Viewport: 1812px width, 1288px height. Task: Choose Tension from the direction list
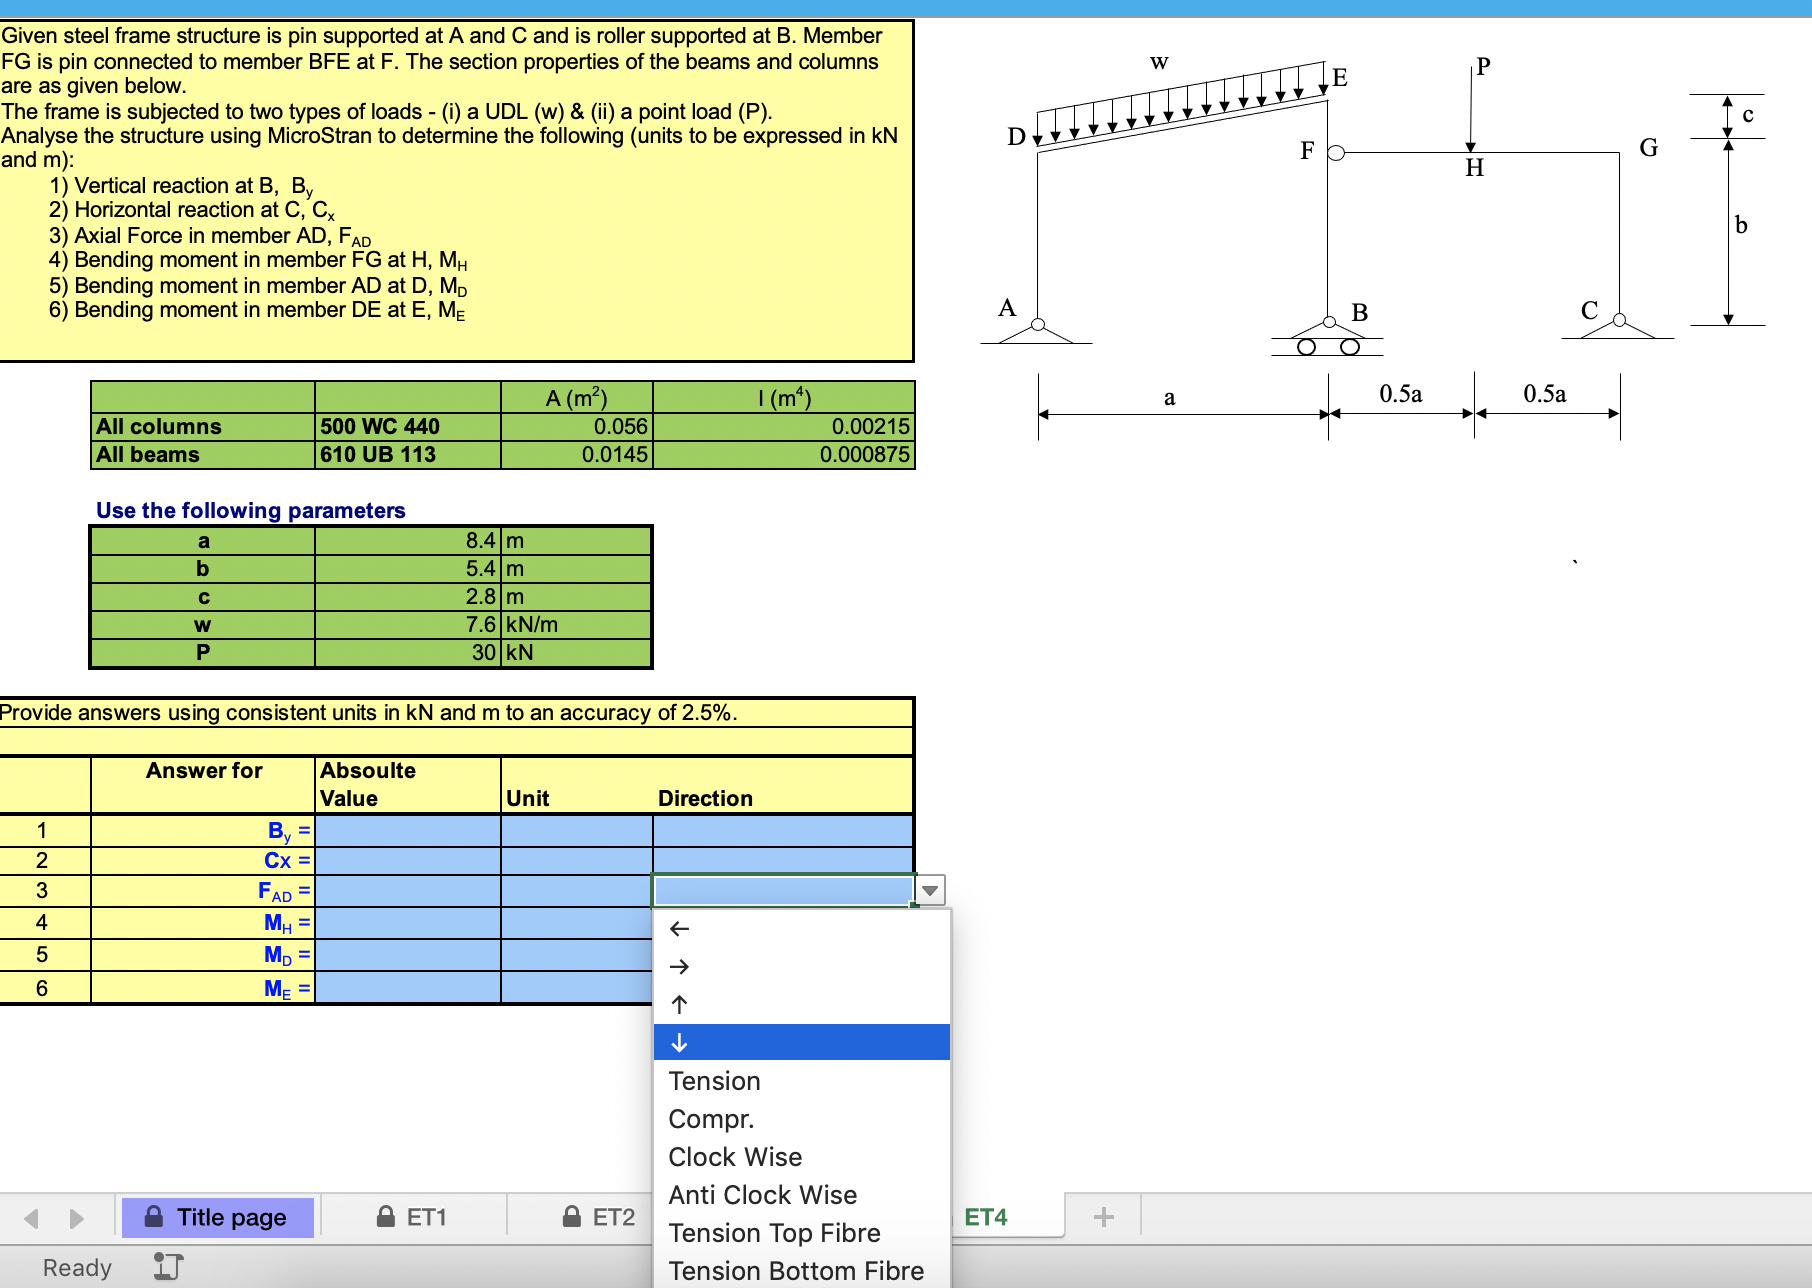pyautogui.click(x=714, y=1080)
